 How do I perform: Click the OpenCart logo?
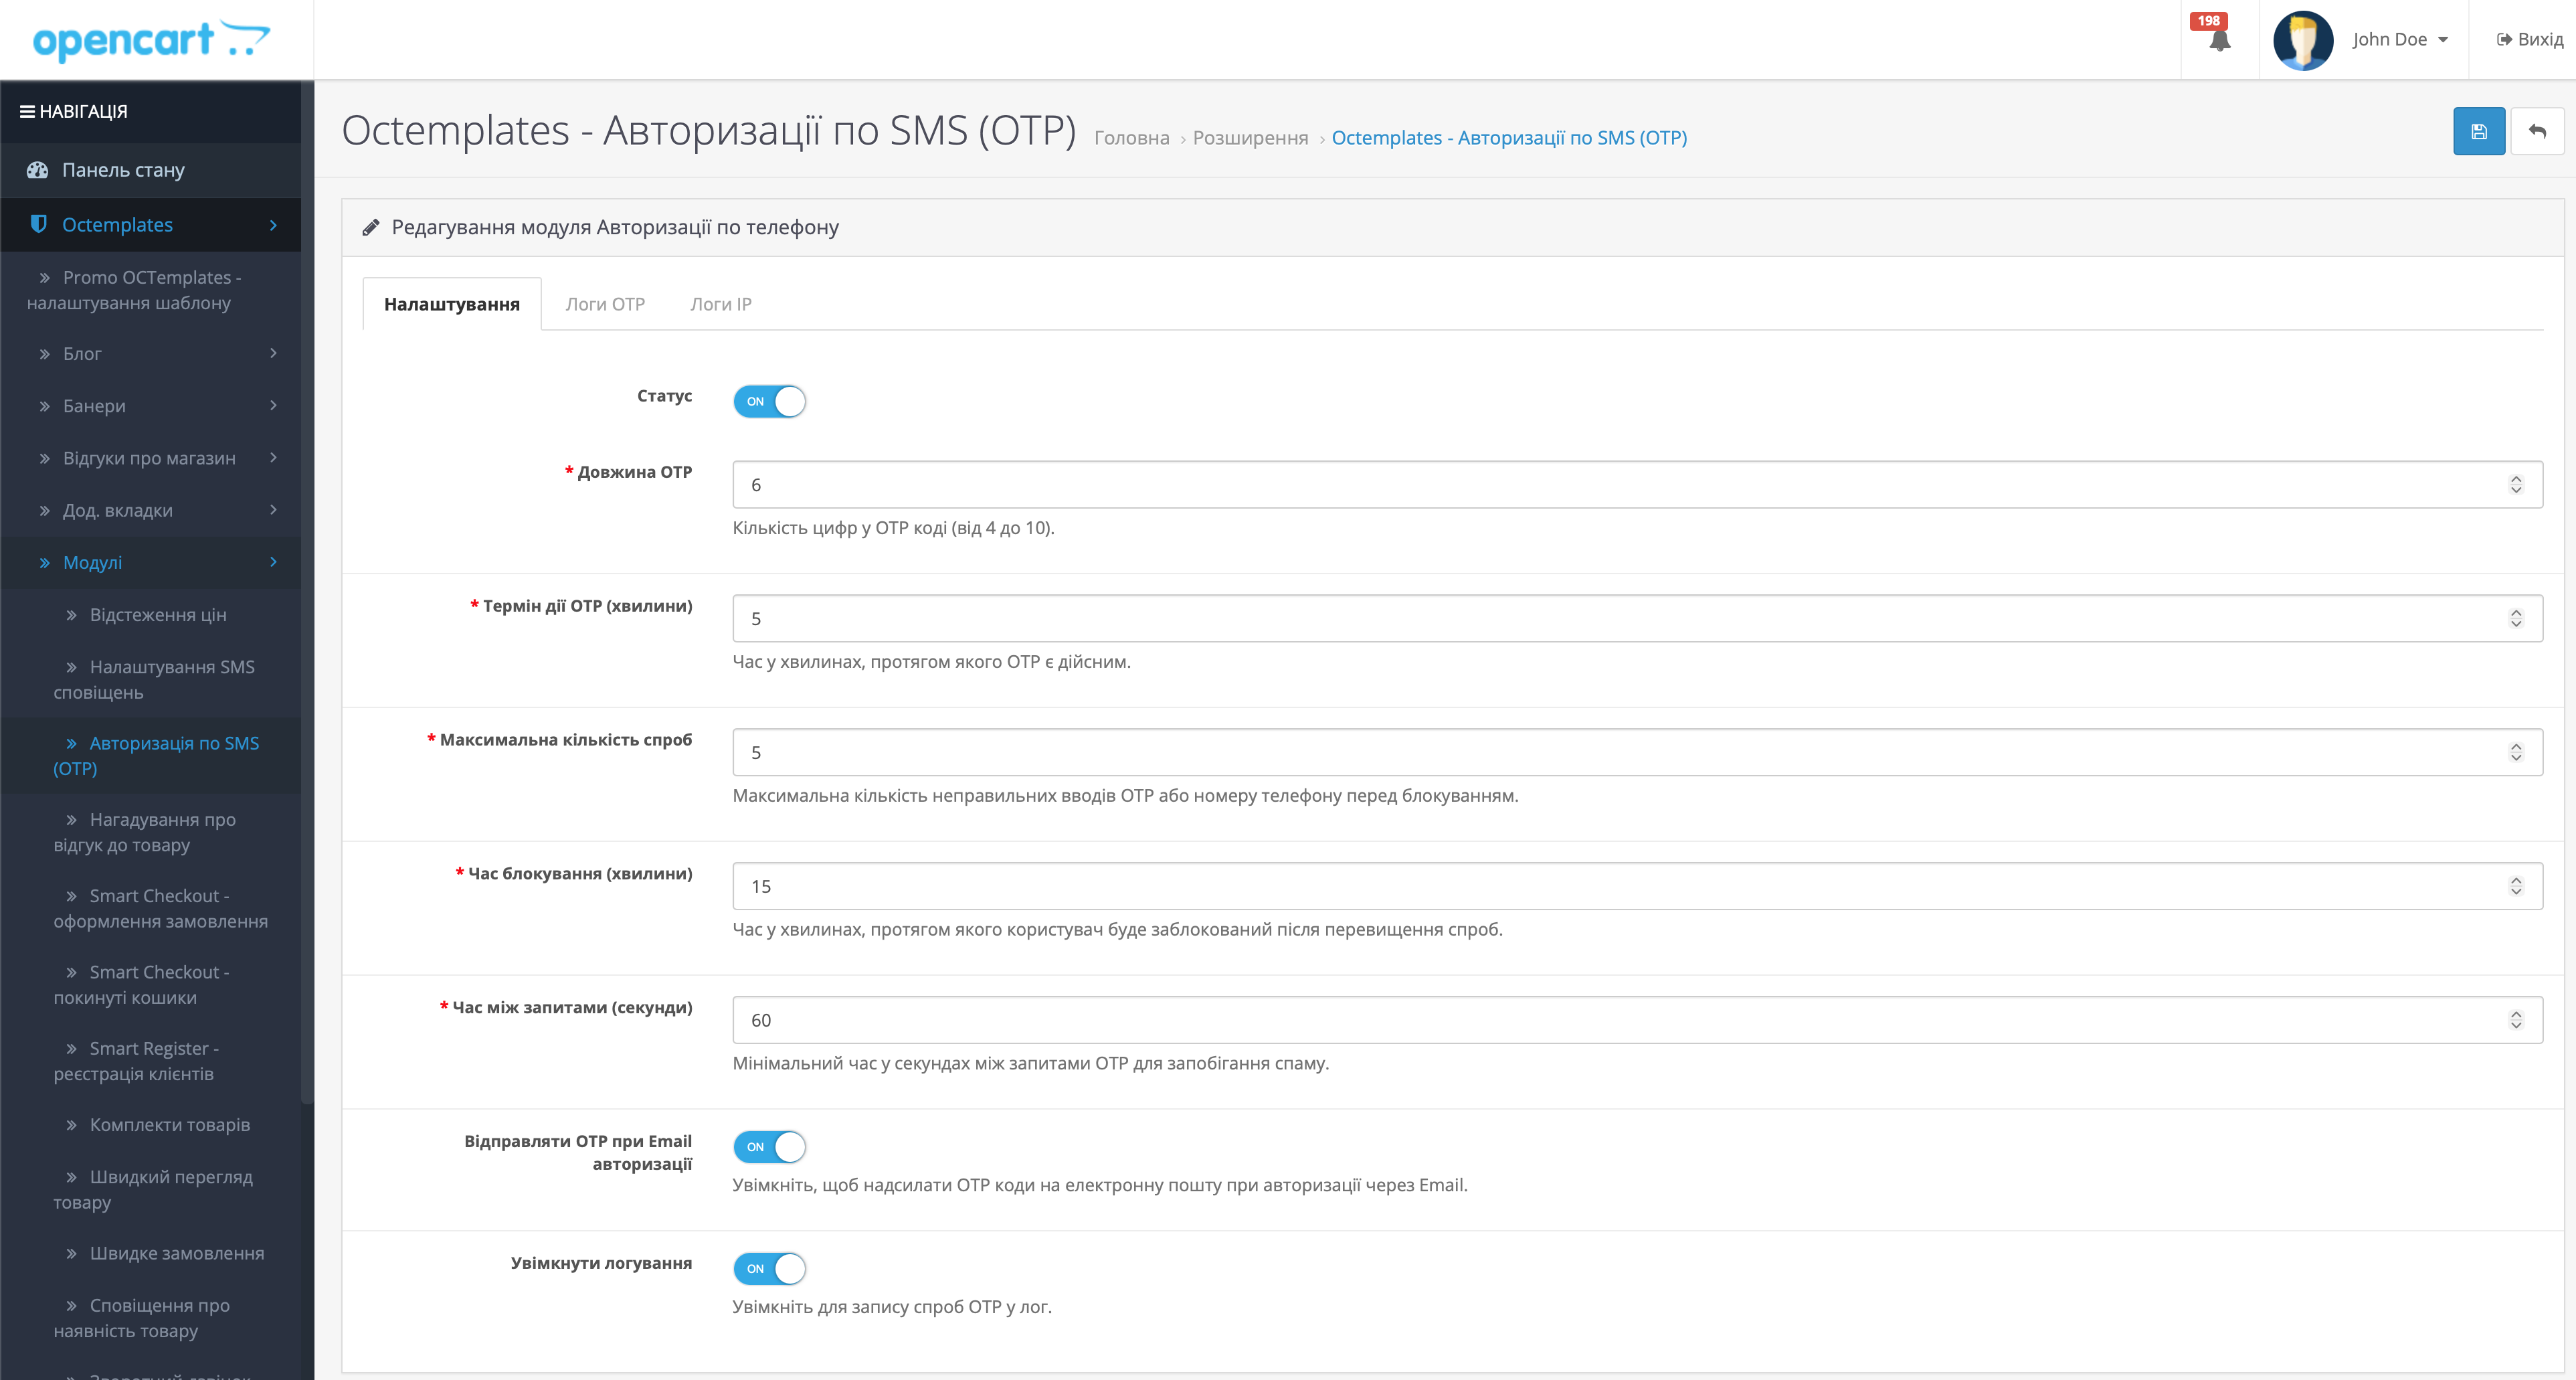click(x=151, y=40)
